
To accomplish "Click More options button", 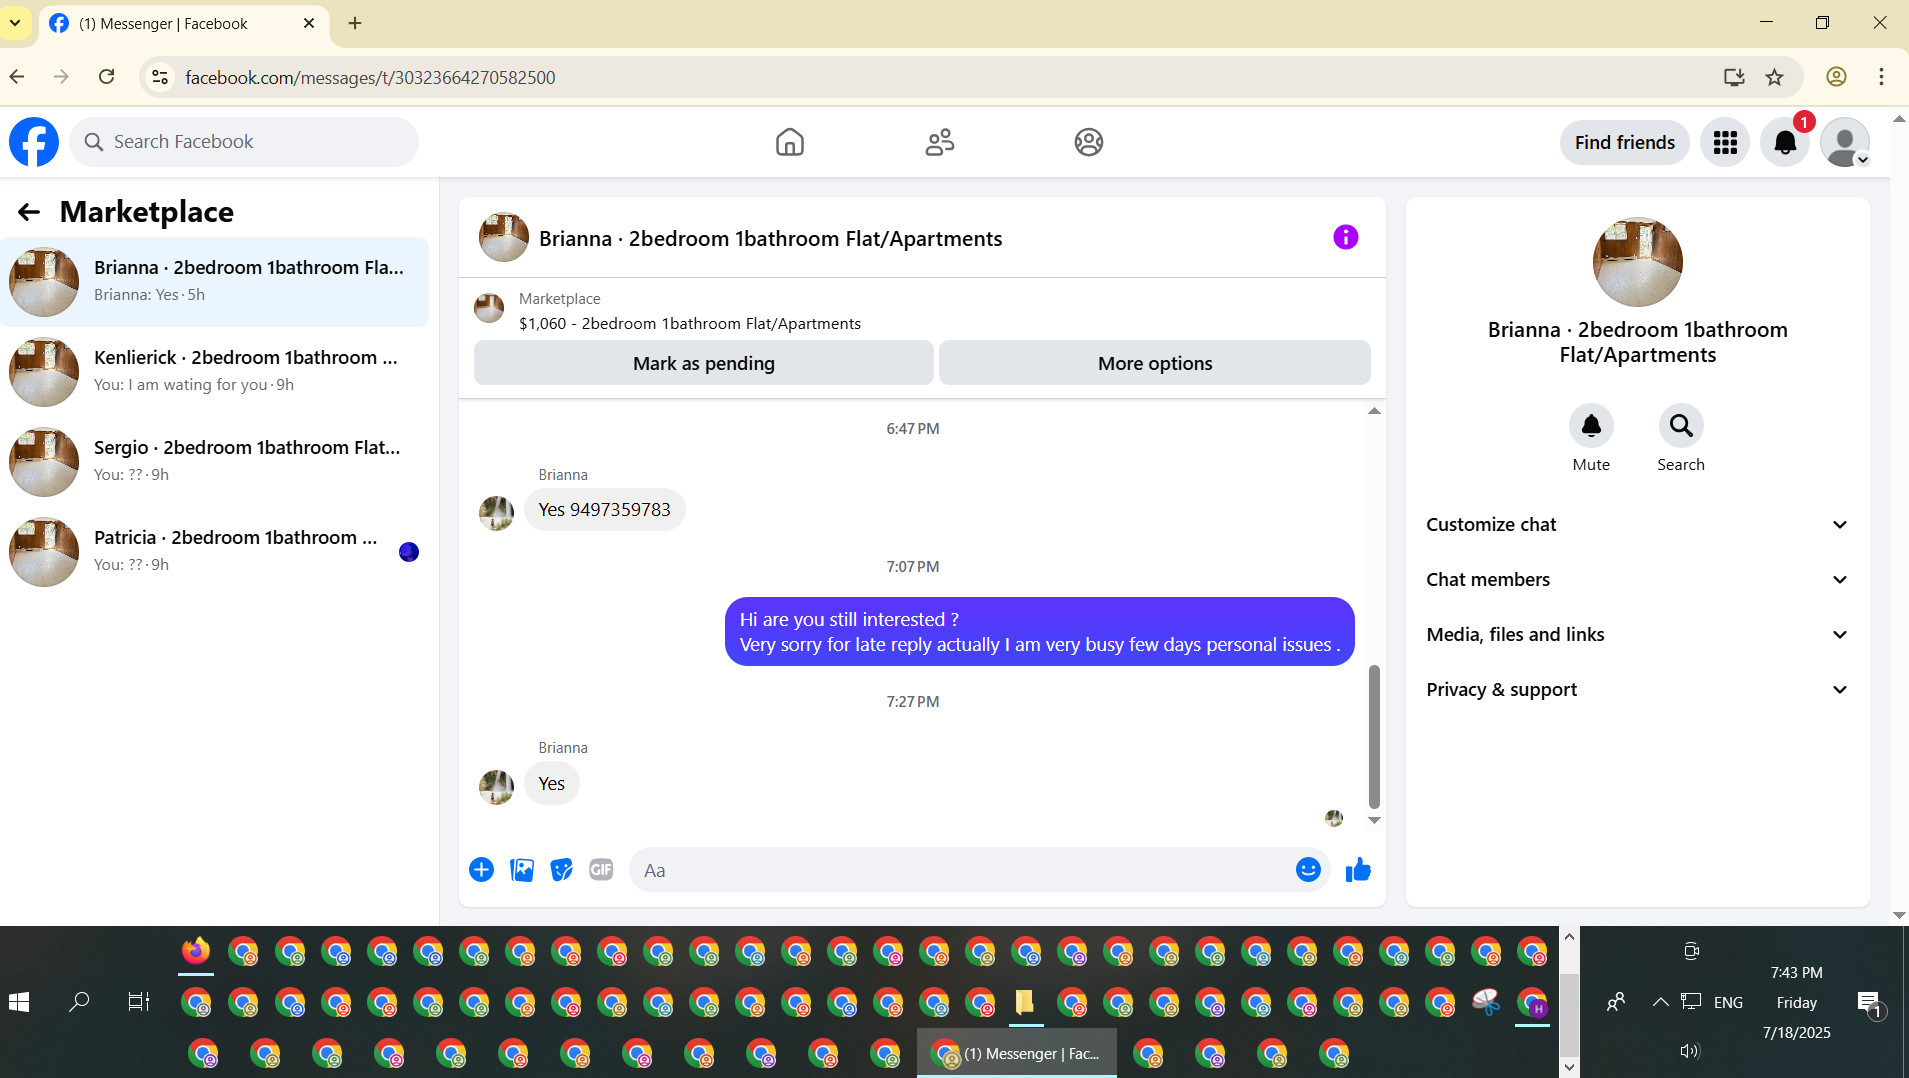I will click(1154, 363).
